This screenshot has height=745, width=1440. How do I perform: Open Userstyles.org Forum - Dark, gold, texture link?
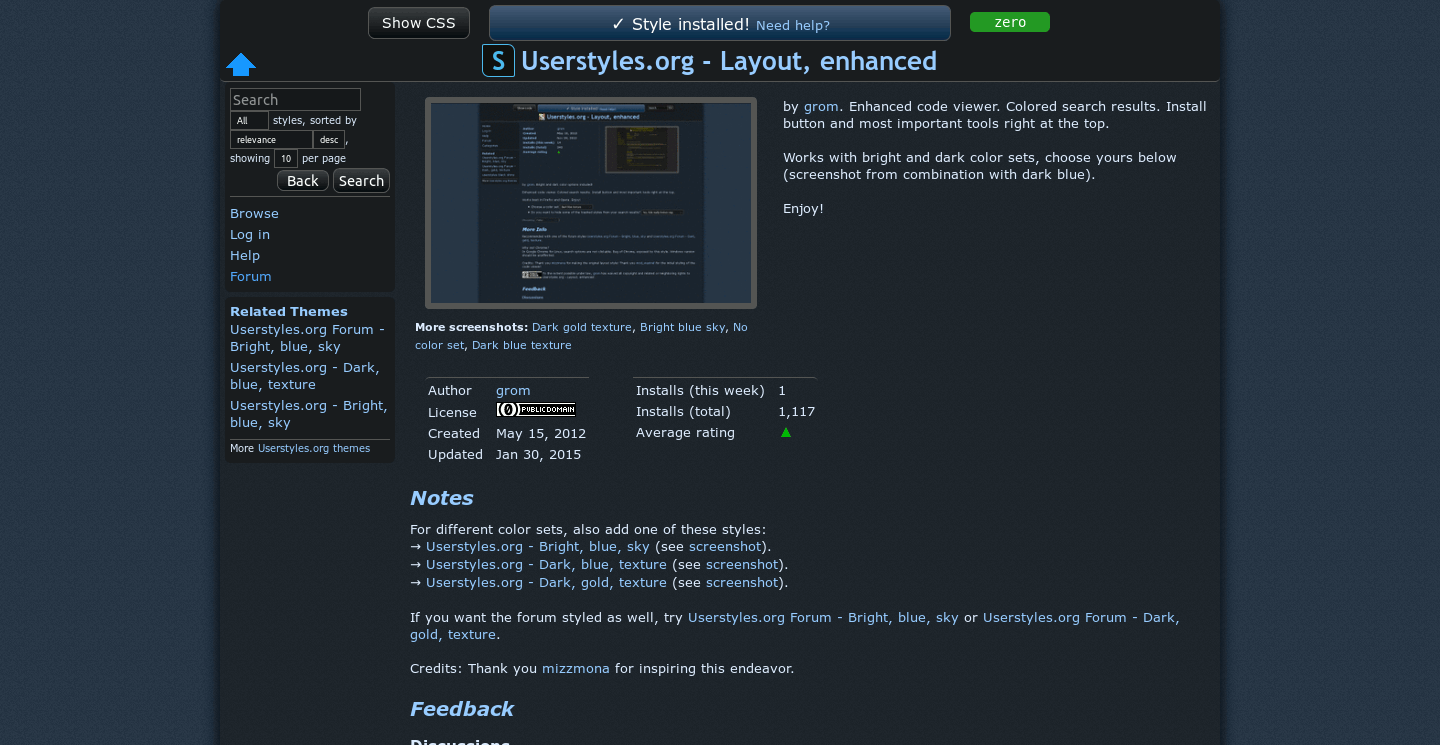(795, 626)
